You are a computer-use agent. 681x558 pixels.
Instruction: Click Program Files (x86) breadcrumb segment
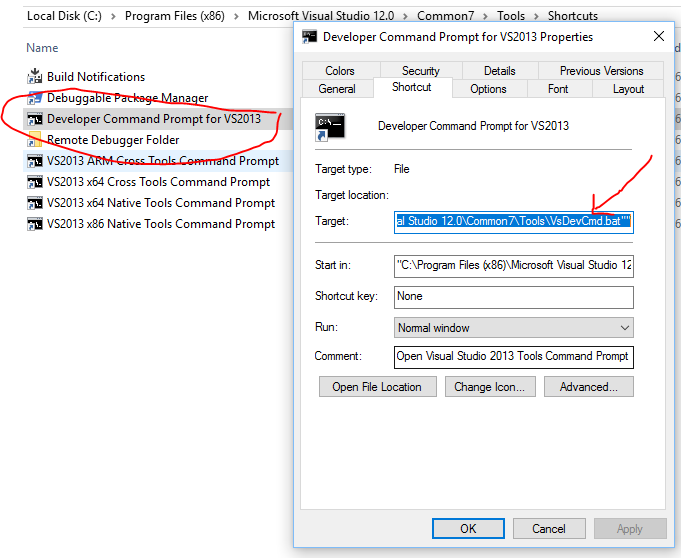pos(175,16)
